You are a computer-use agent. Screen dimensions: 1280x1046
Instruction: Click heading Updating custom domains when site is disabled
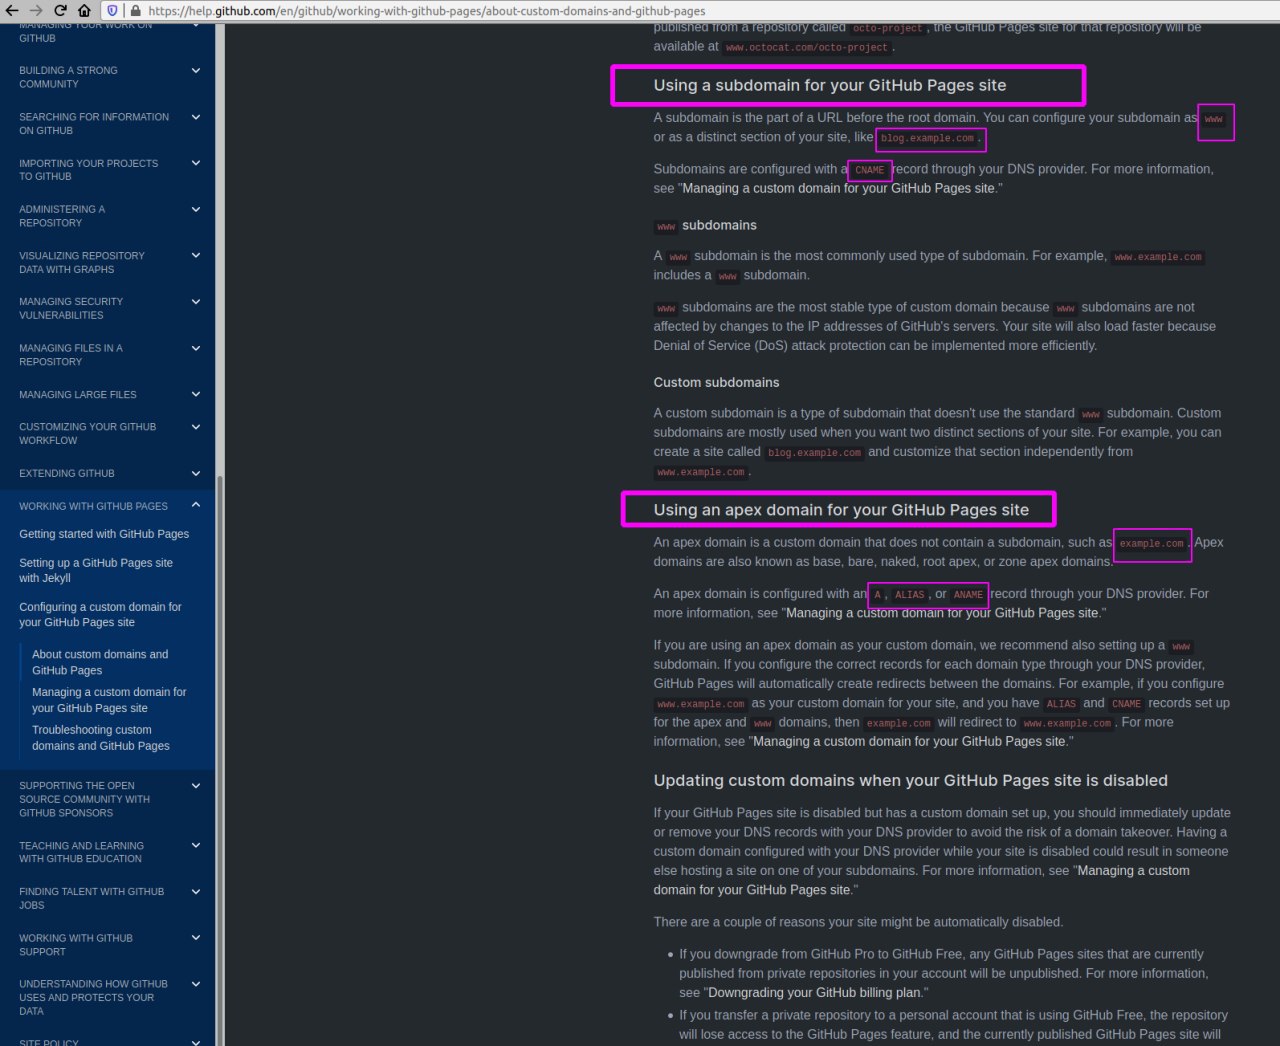click(911, 781)
